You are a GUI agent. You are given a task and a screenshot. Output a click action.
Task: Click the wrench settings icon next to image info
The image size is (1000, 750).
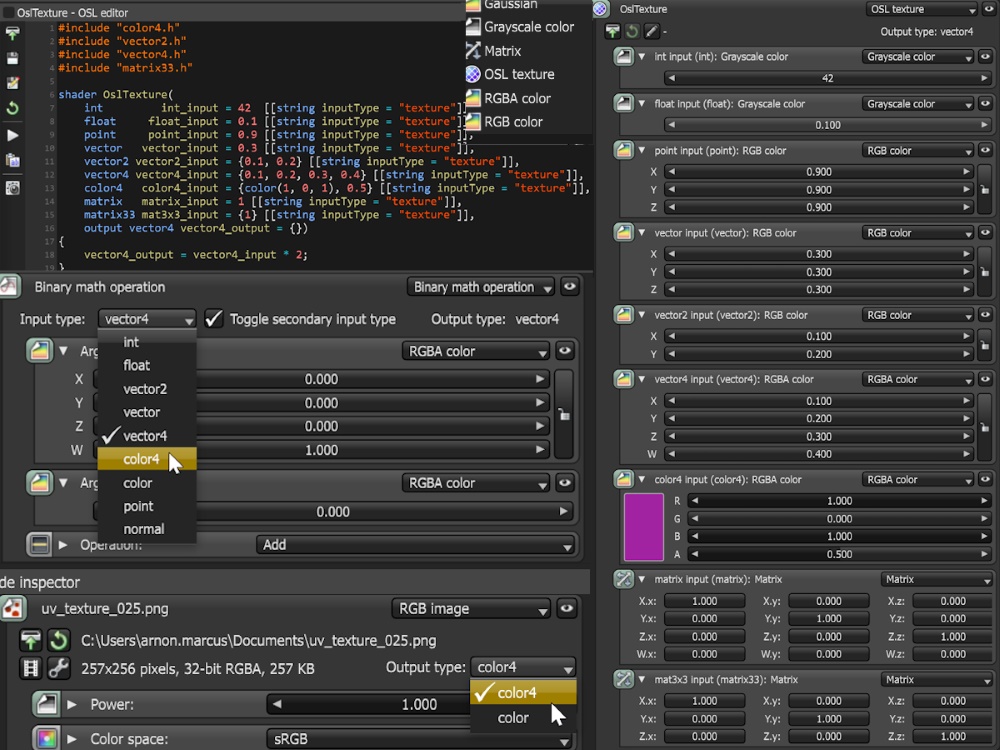coord(59,668)
